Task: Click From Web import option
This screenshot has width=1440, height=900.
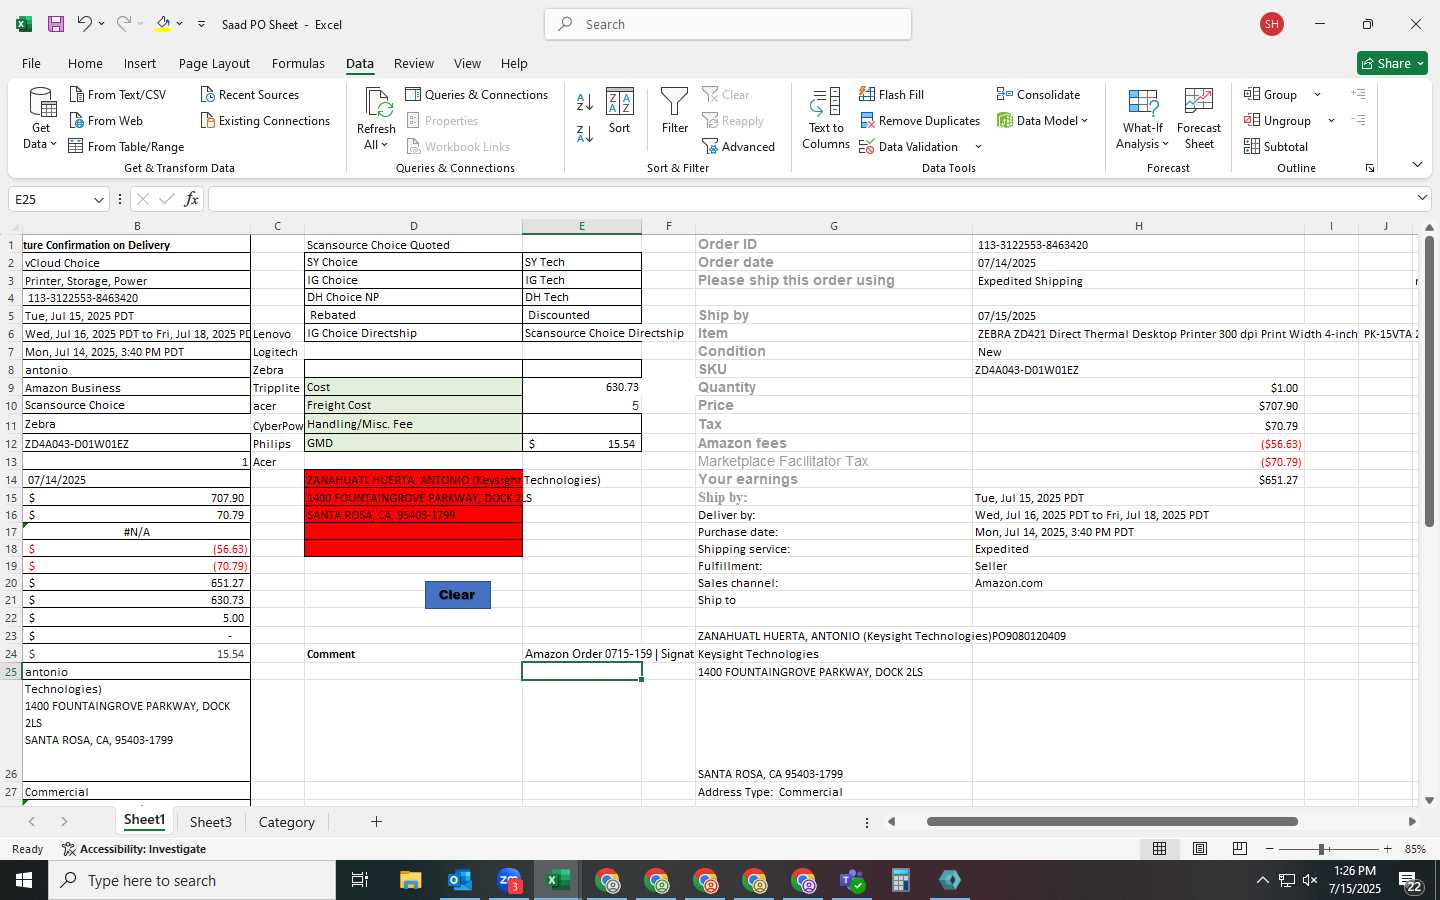Action: (106, 120)
